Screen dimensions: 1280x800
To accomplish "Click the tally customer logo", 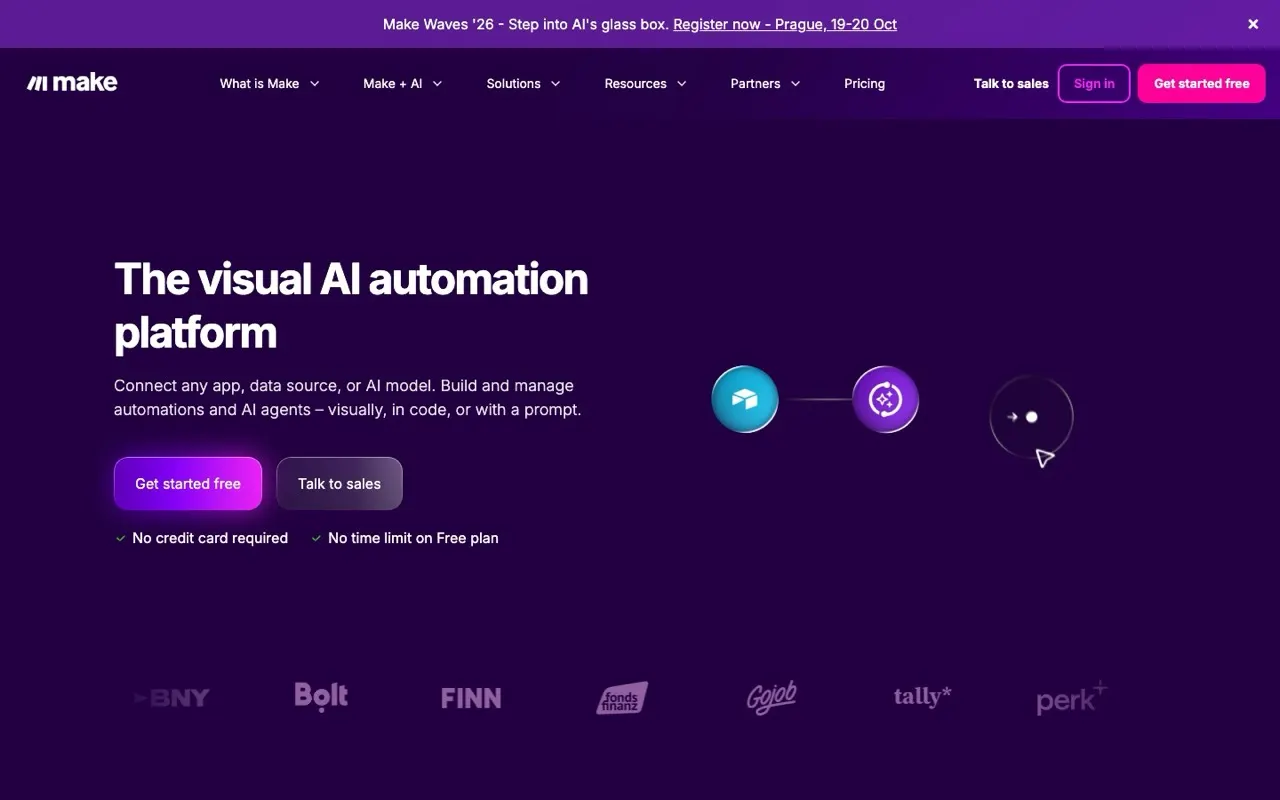I will click(x=922, y=696).
